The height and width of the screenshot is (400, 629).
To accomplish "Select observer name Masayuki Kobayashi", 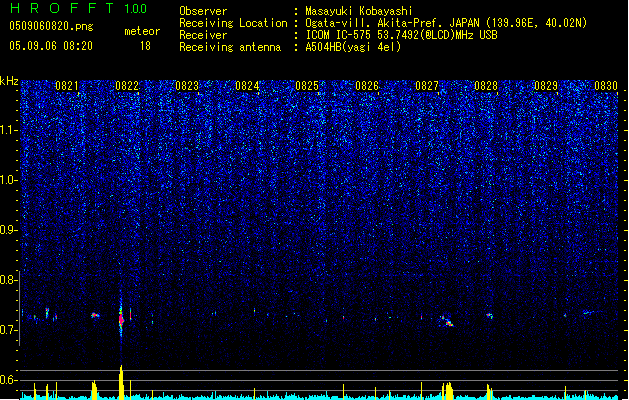I will tap(359, 11).
